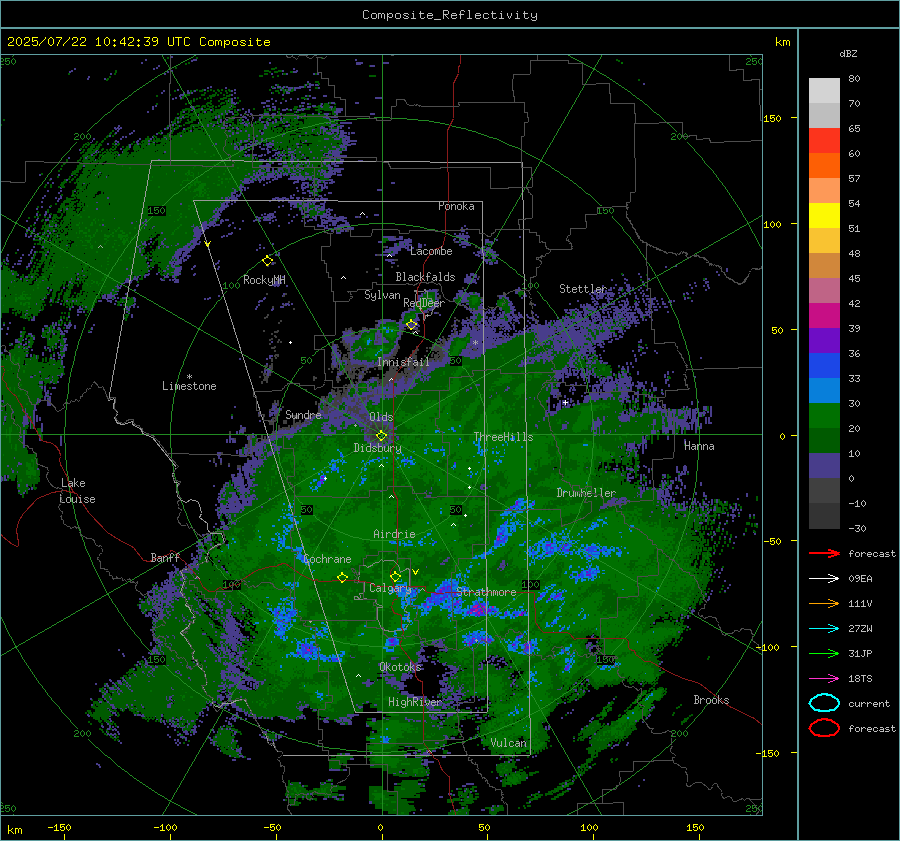Click the Olds map label
The width and height of the screenshot is (900, 841).
[381, 417]
